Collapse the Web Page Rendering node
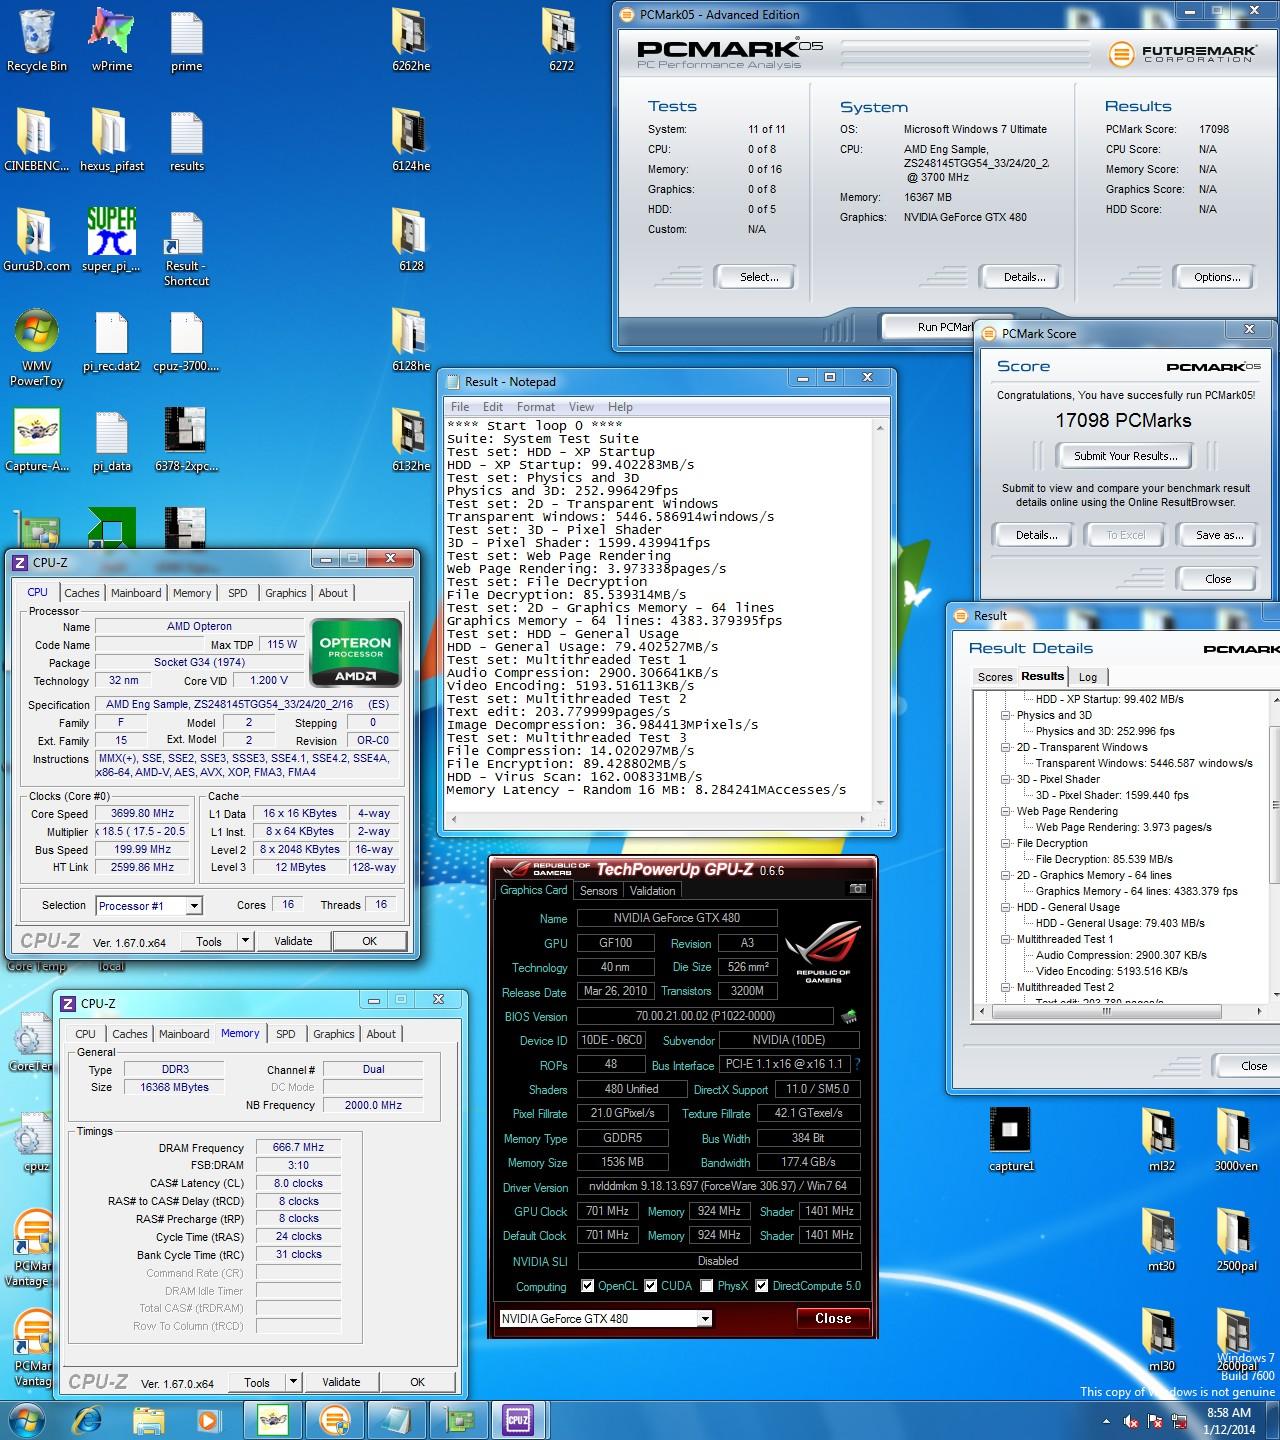1280x1440 pixels. pos(1006,811)
